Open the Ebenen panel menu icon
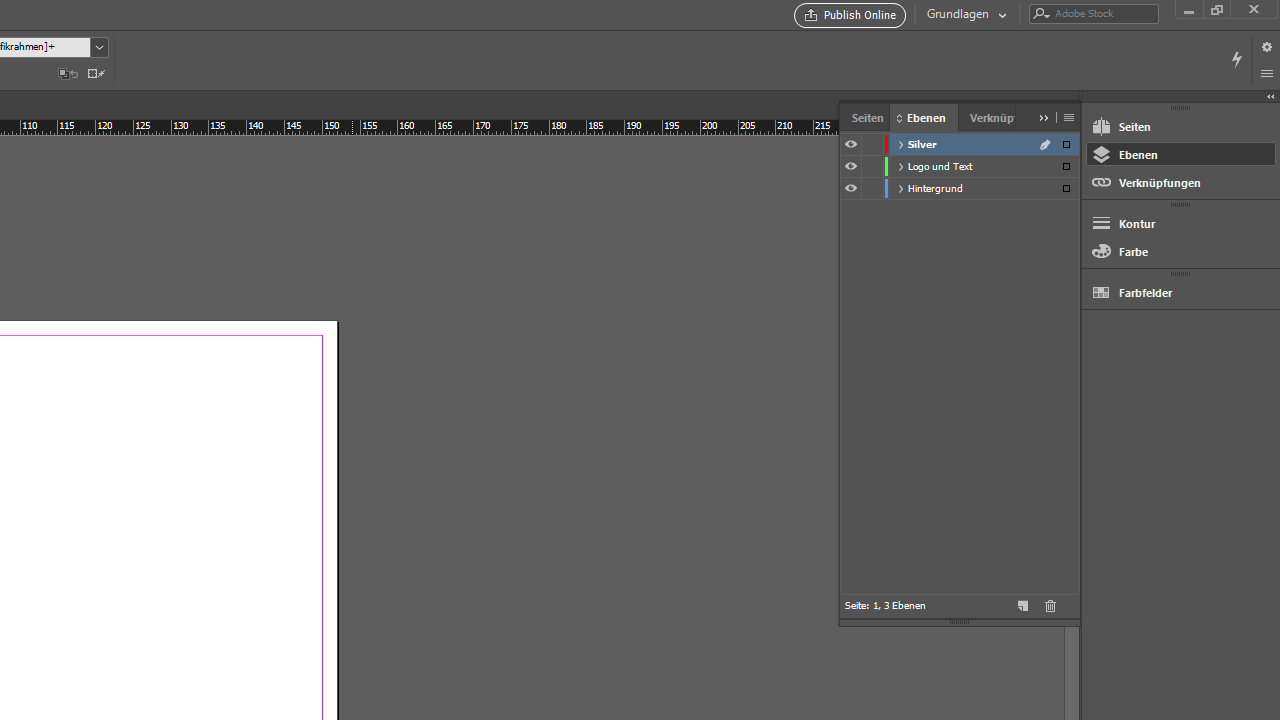 (1069, 118)
